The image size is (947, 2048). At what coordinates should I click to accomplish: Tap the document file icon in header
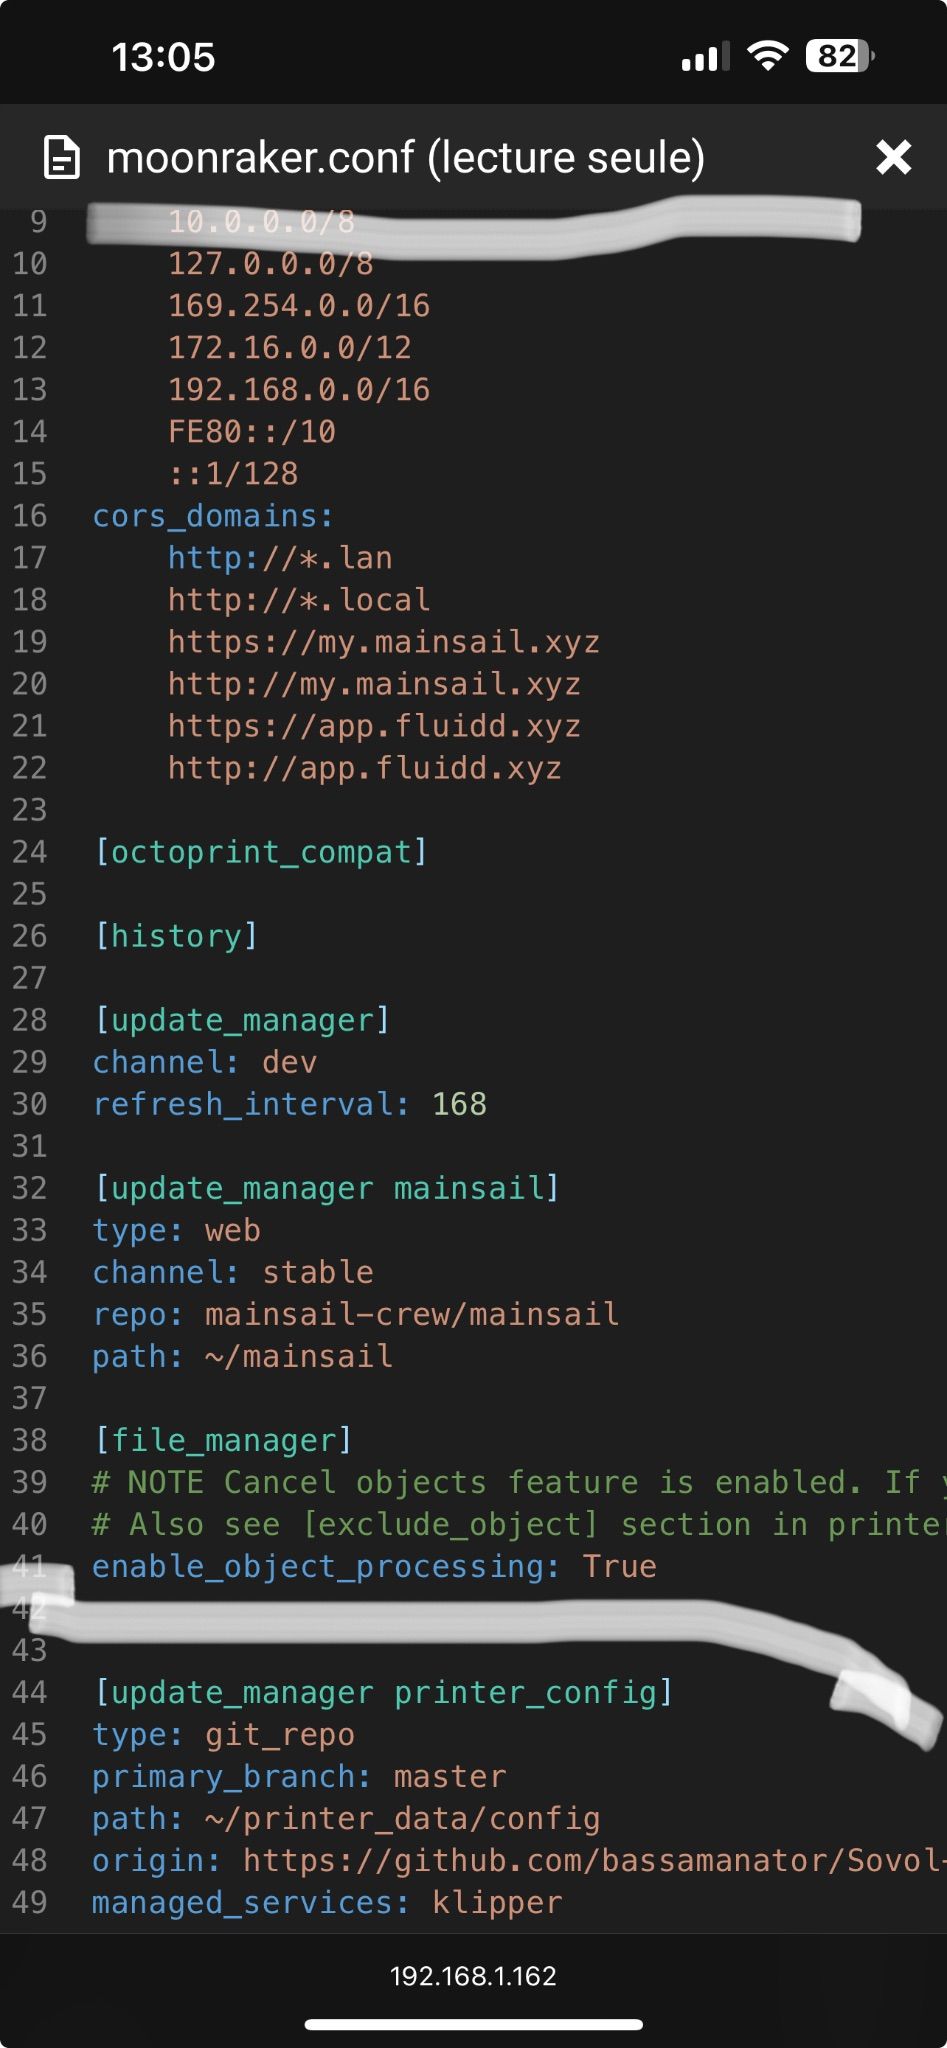pos(62,158)
